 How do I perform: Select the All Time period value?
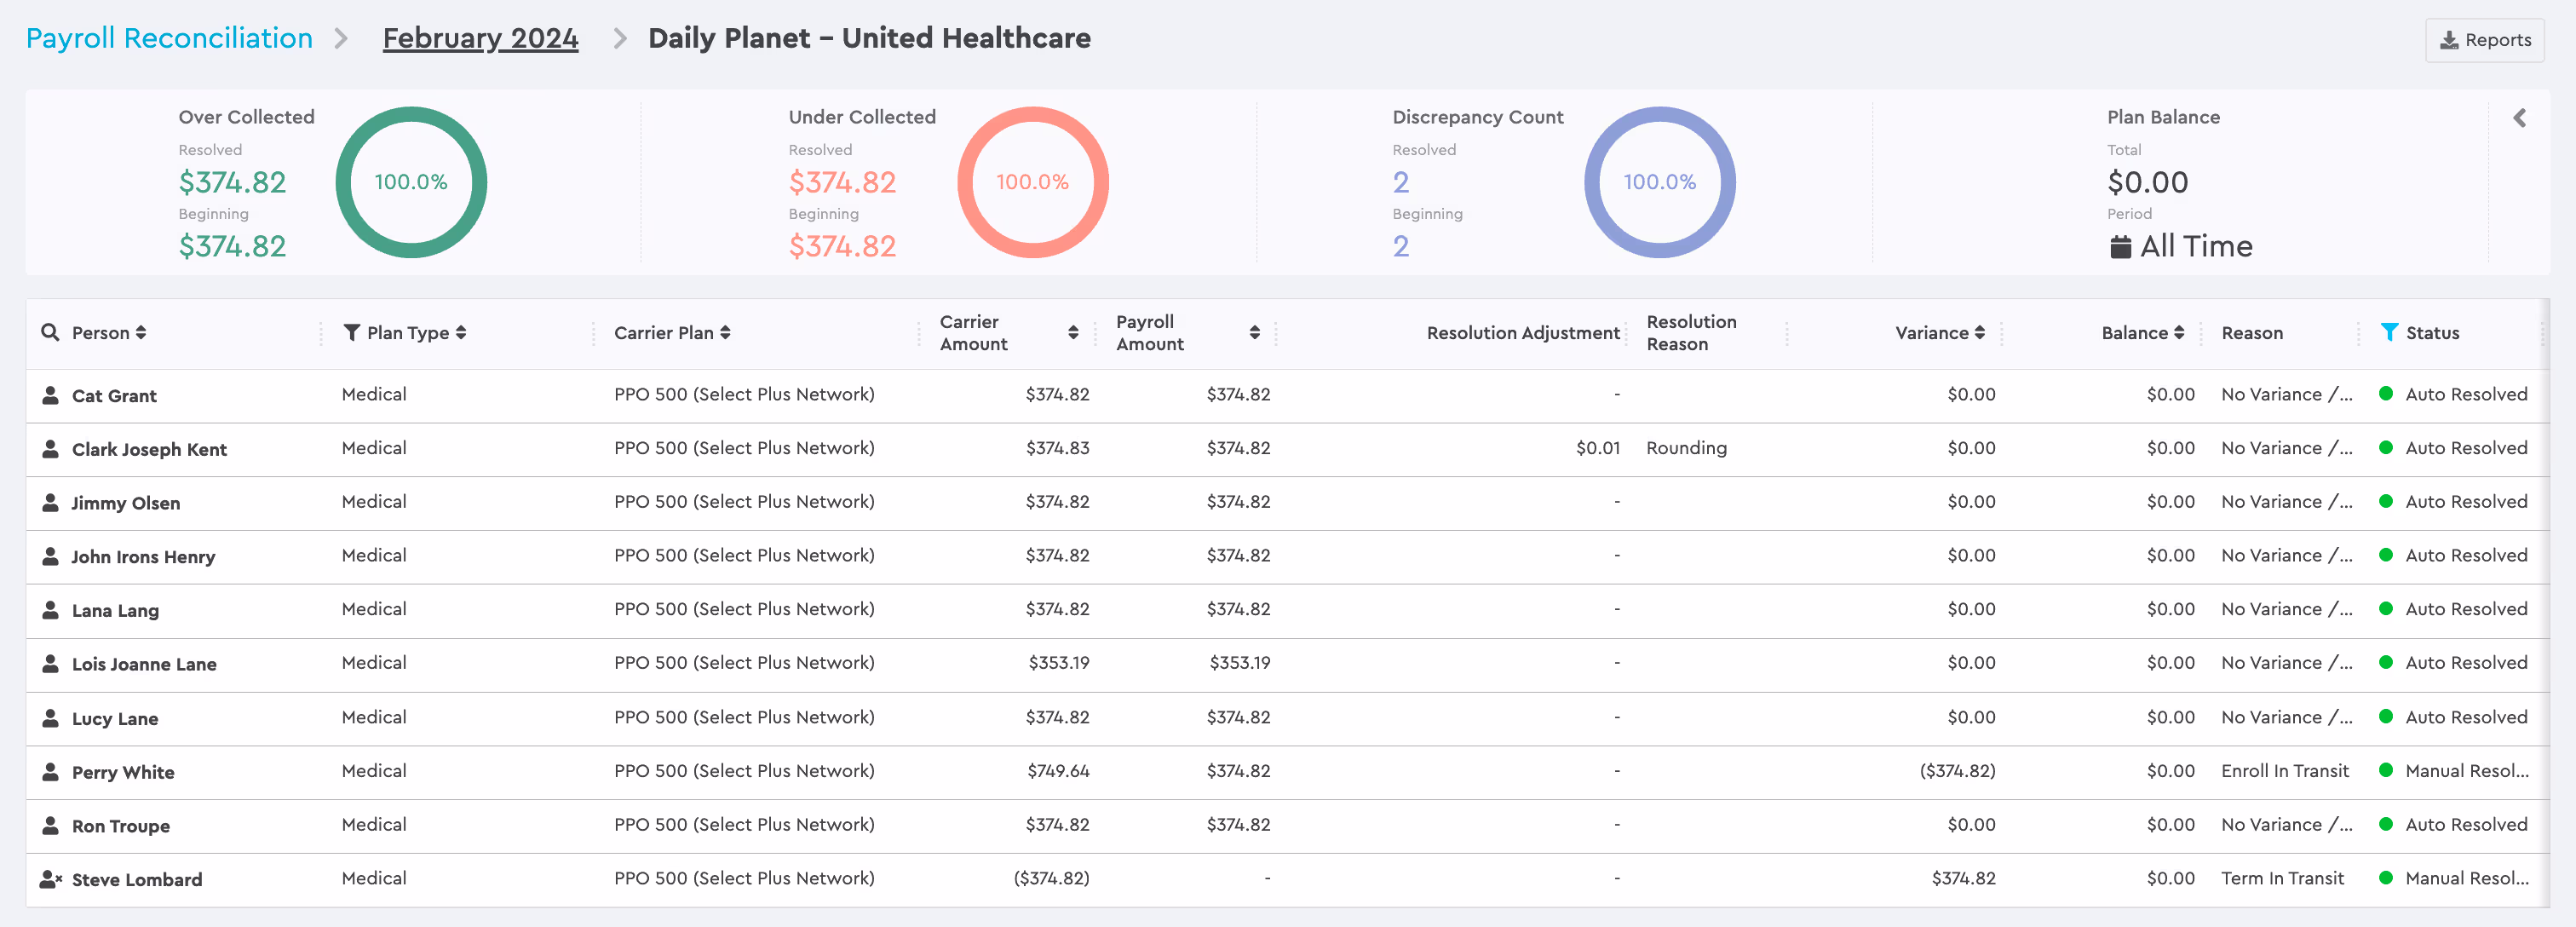pyautogui.click(x=2196, y=247)
